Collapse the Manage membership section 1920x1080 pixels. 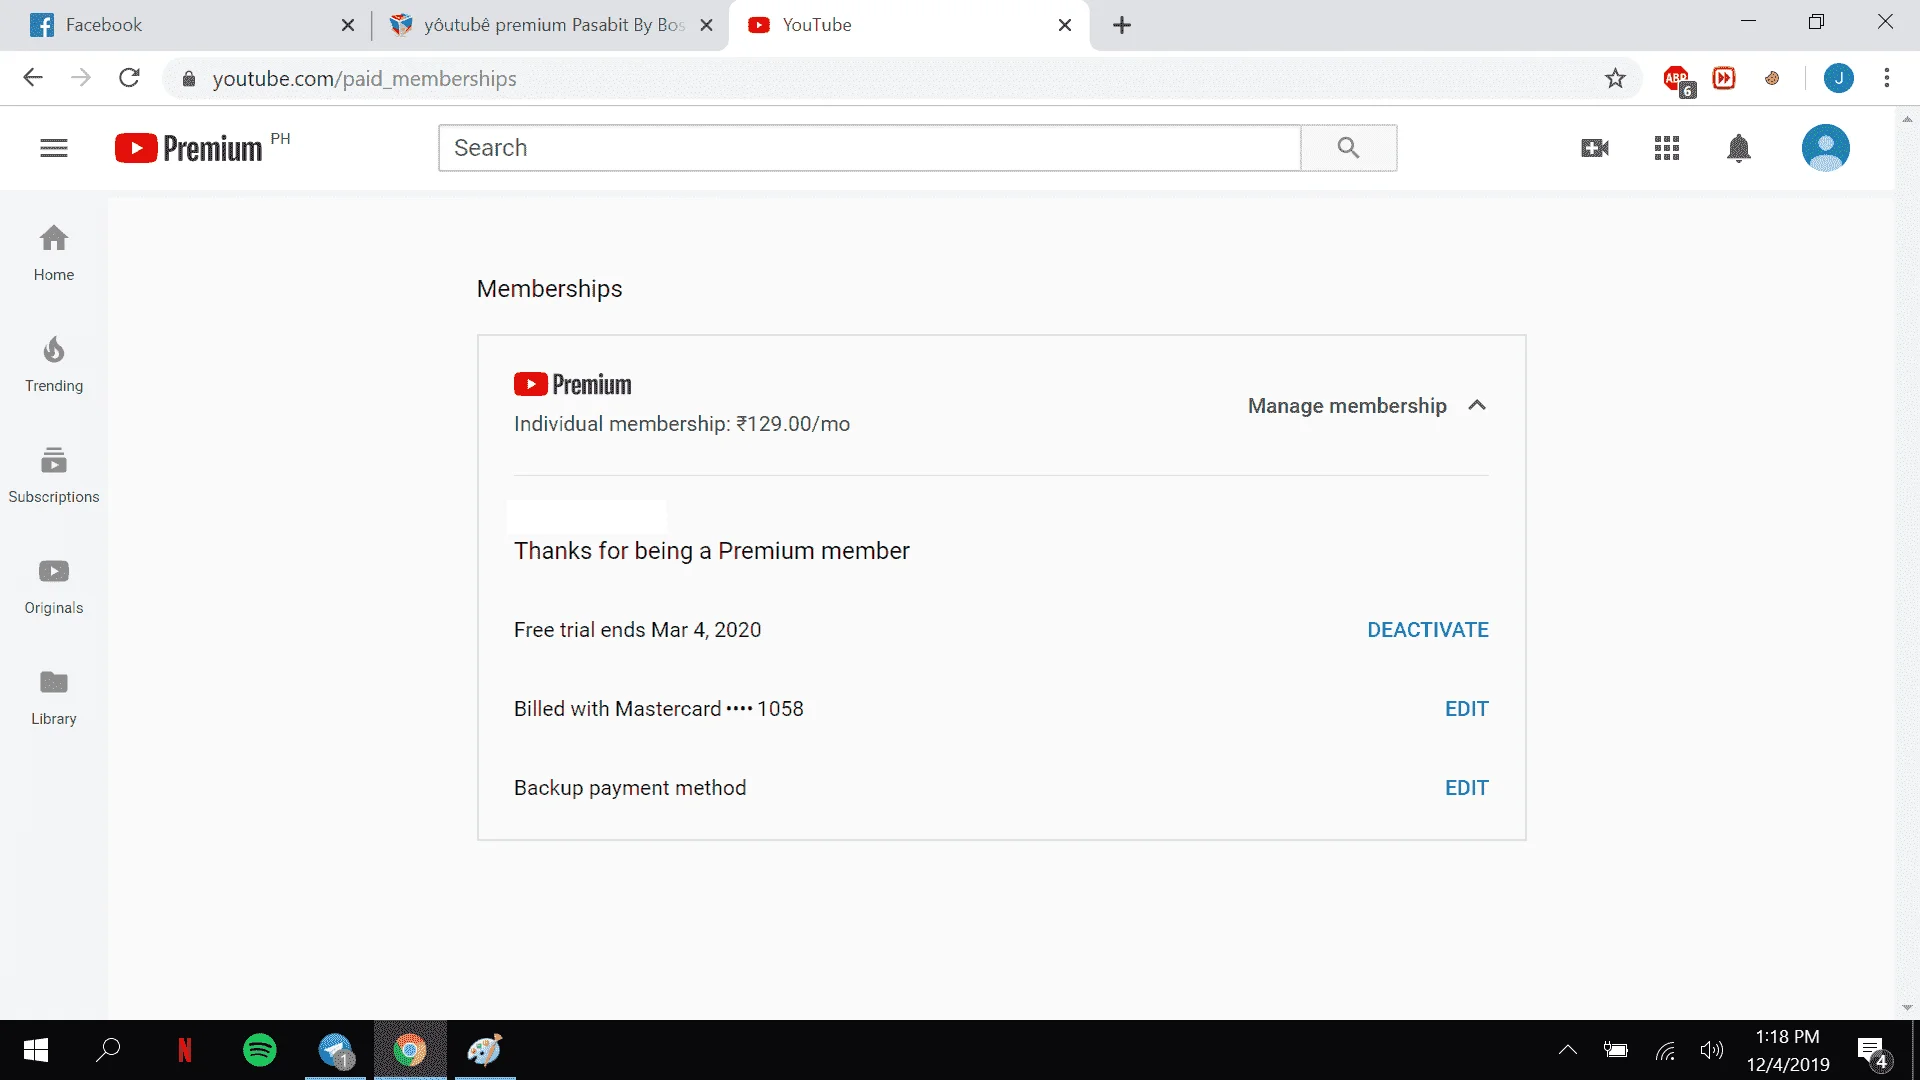click(1477, 405)
